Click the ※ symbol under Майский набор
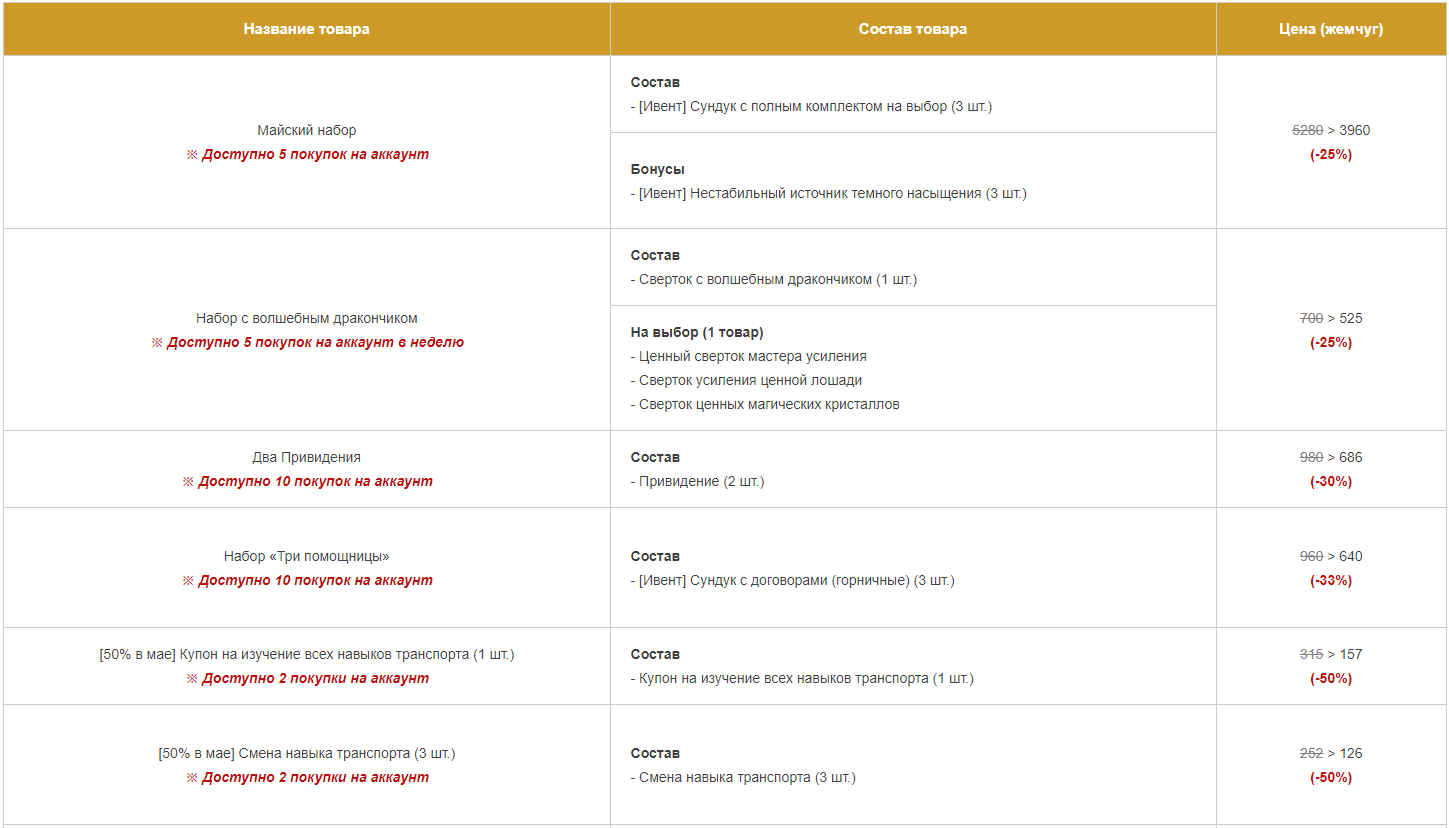 (192, 155)
